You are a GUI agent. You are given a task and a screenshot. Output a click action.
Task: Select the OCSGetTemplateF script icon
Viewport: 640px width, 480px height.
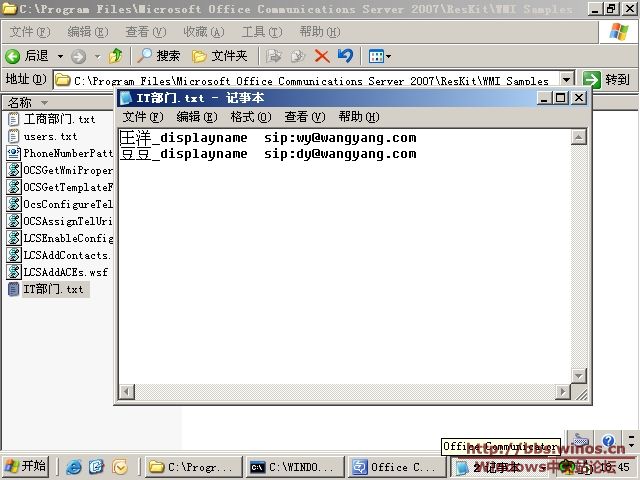pyautogui.click(x=13, y=187)
